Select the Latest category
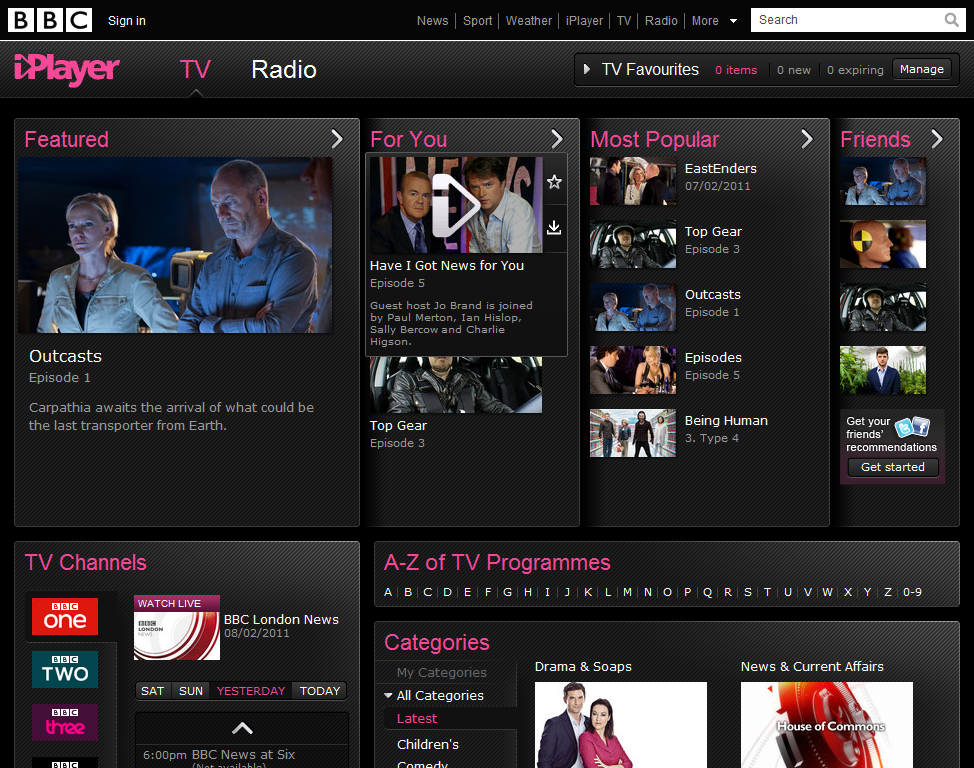974x768 pixels. pos(417,718)
